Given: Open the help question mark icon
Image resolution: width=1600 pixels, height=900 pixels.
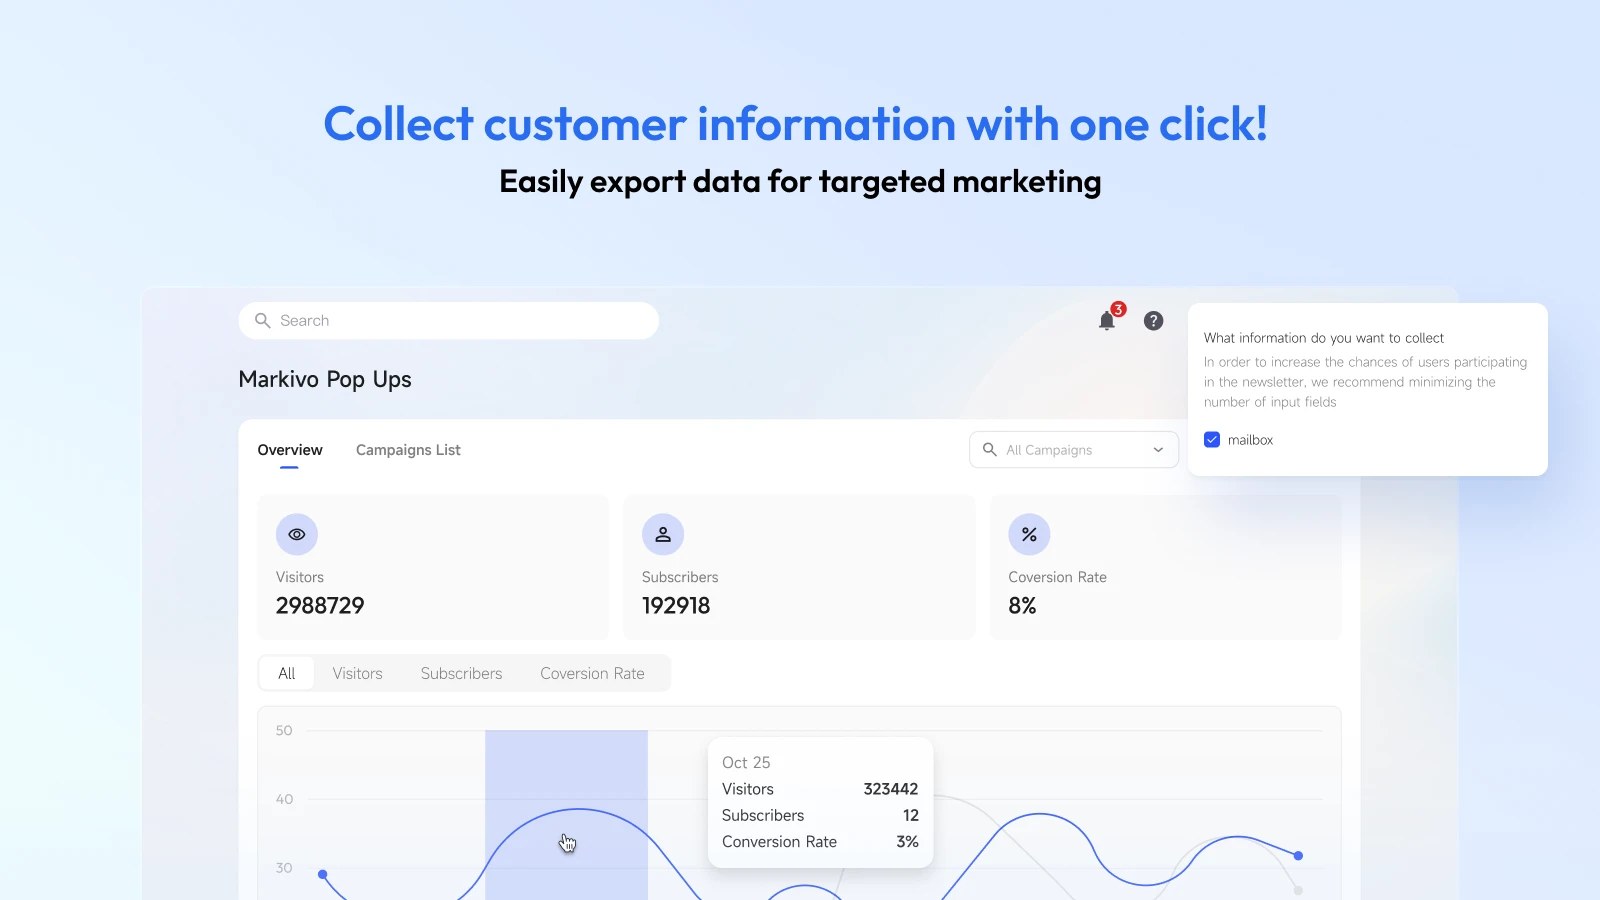Looking at the screenshot, I should (1153, 321).
